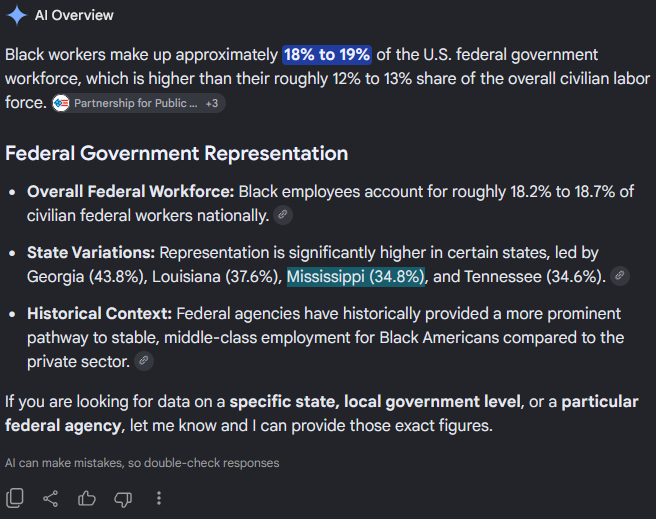The width and height of the screenshot is (656, 519).
Task: Give thumbs down to response
Action: click(123, 499)
